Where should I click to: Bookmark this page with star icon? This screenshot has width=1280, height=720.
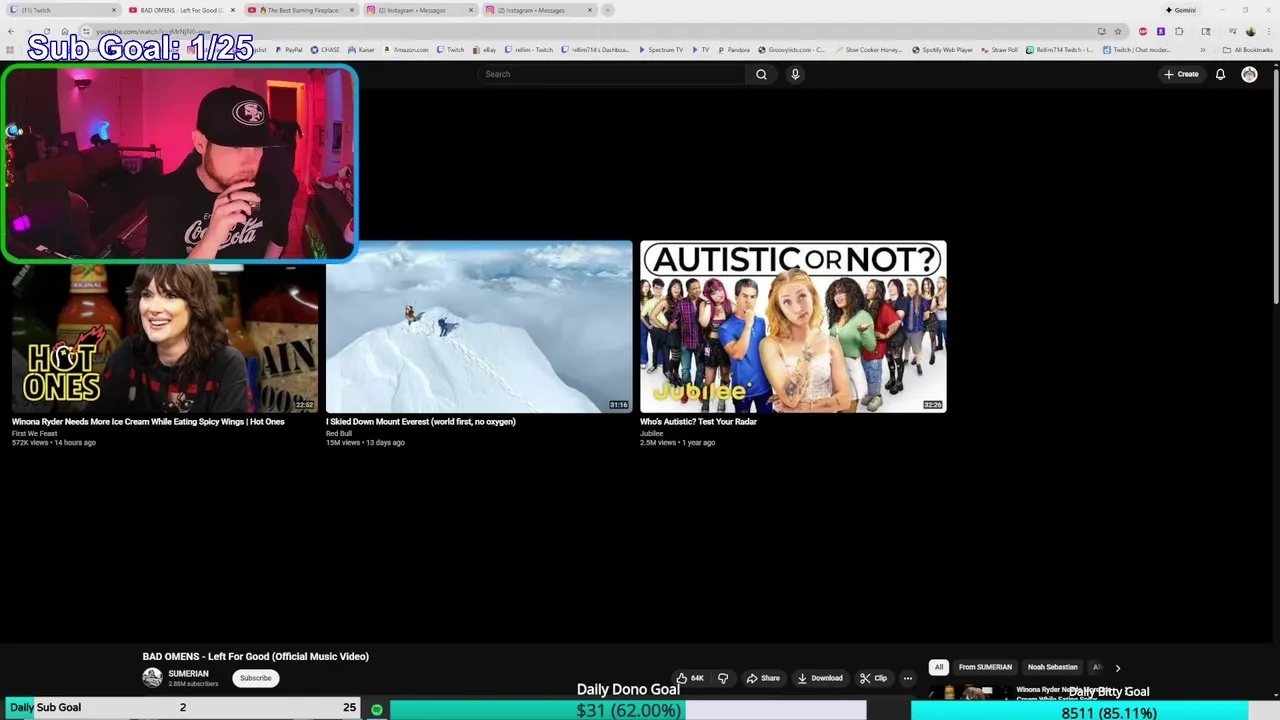1118,31
